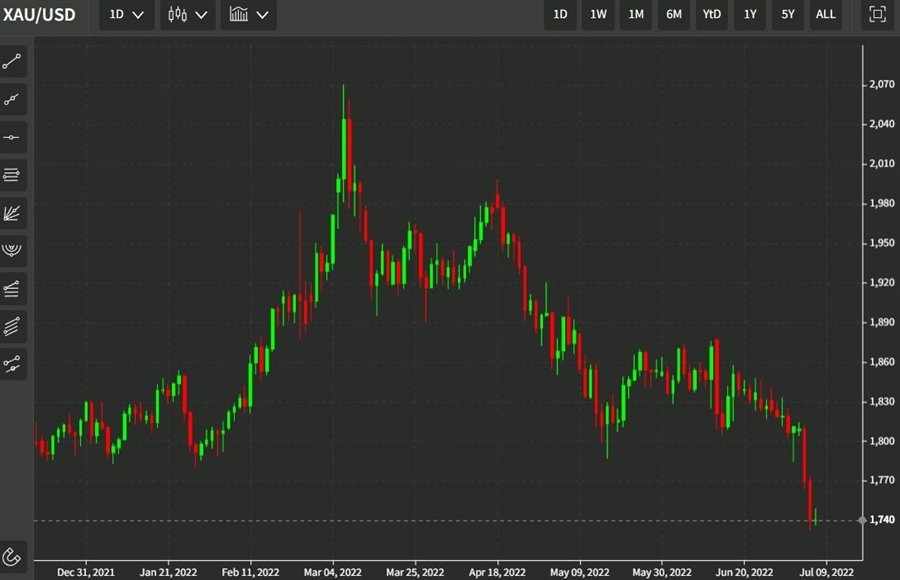Click the 1,980 price axis label

pos(882,203)
